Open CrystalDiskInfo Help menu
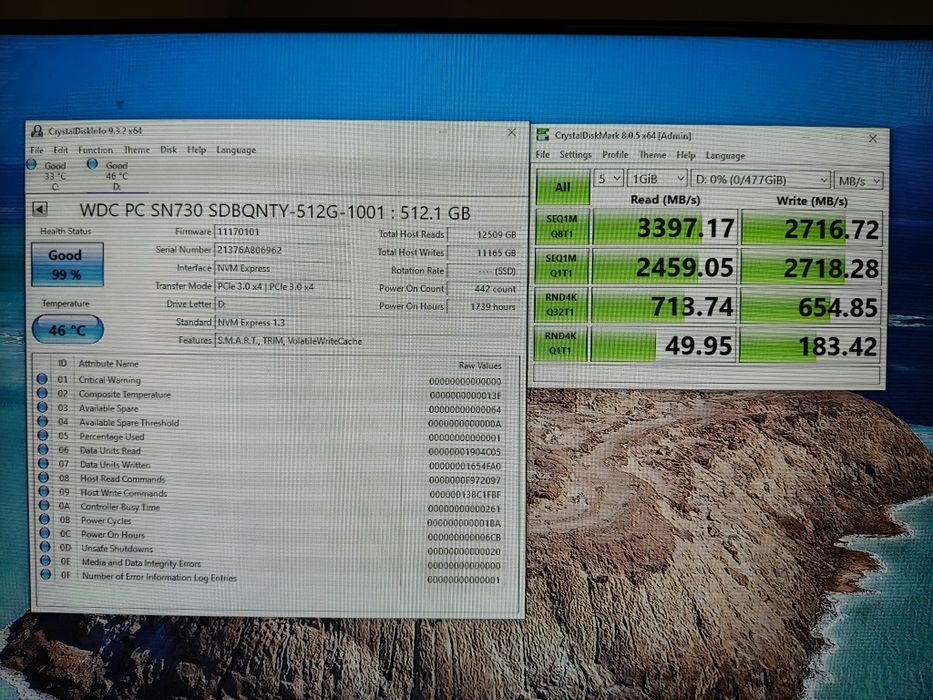 coord(196,150)
